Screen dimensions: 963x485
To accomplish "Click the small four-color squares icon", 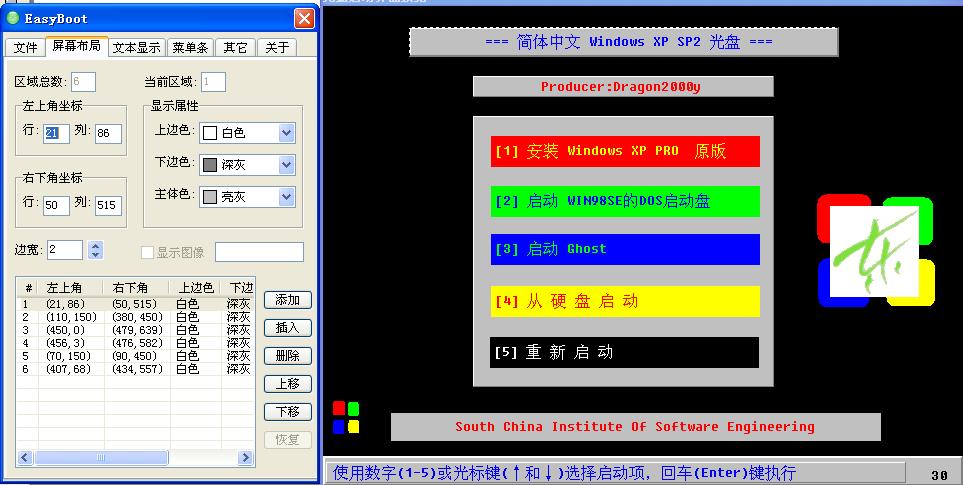I will tap(346, 417).
